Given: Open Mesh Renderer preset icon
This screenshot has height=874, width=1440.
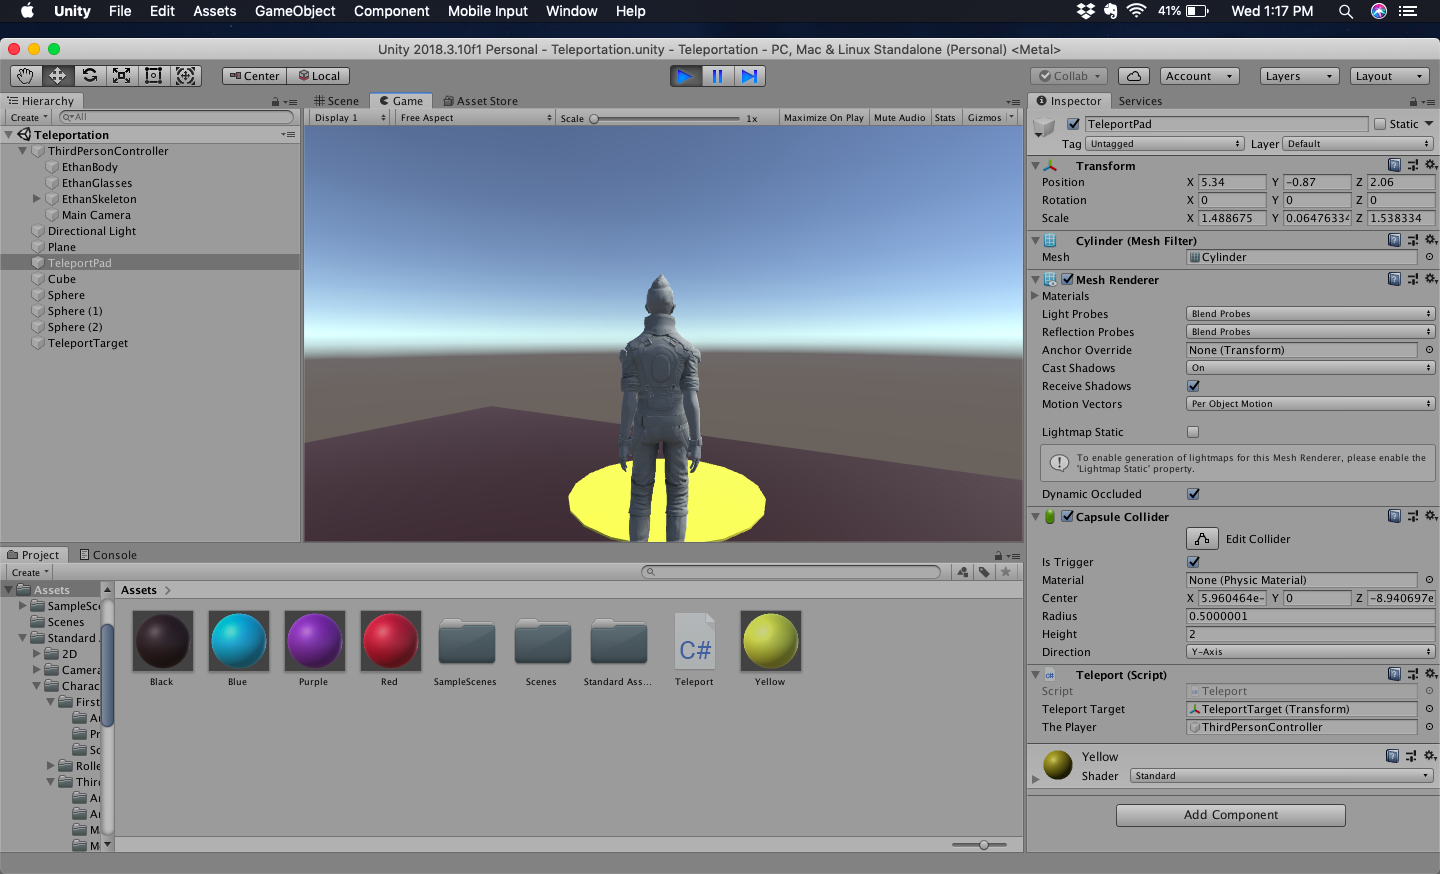Looking at the screenshot, I should click(1412, 279).
